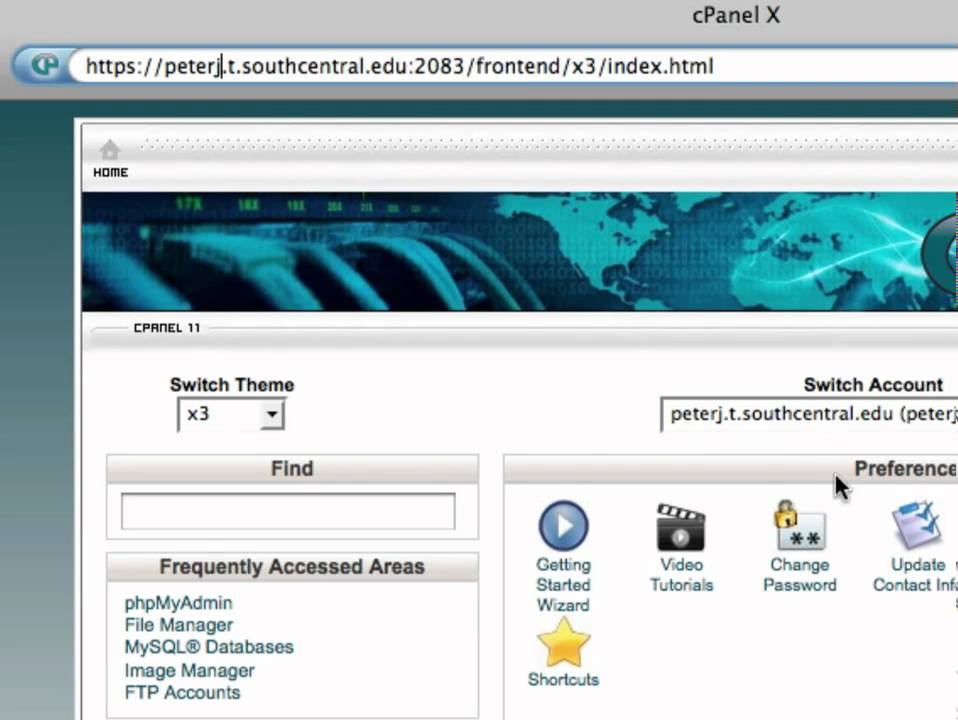
Task: Click the Frequently Accessed Areas header
Action: coord(292,567)
